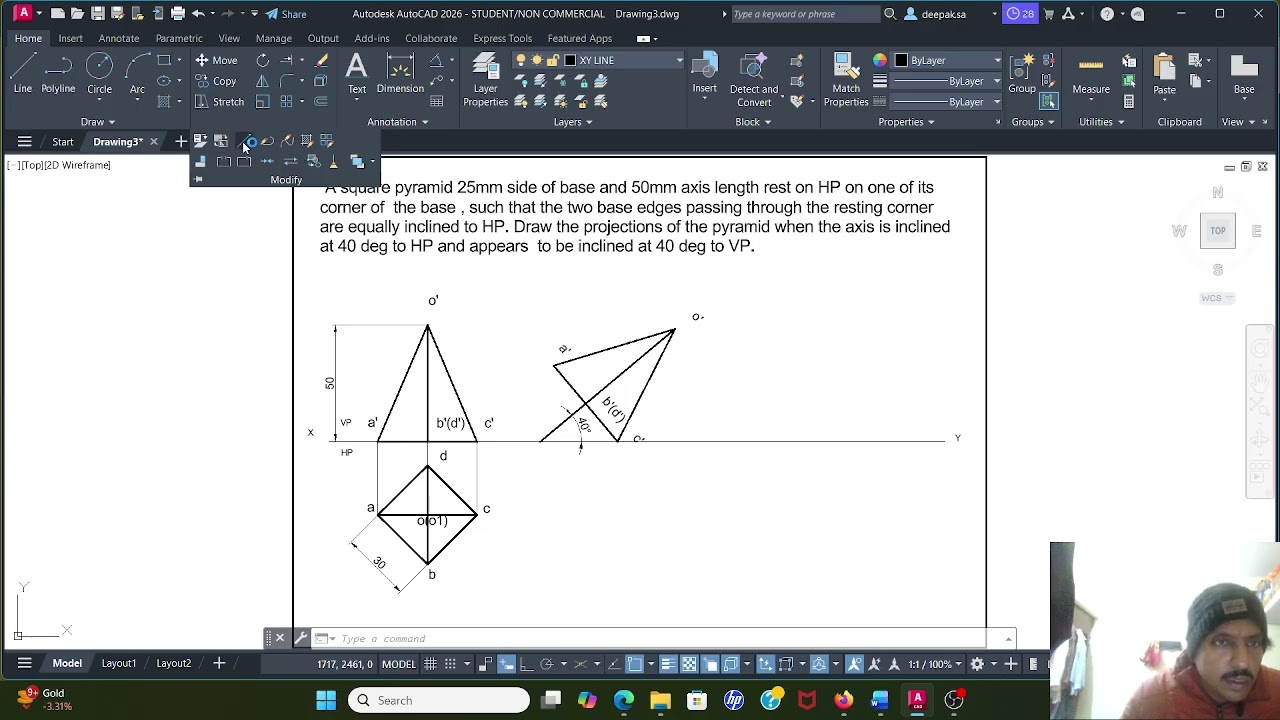Image resolution: width=1280 pixels, height=720 pixels.
Task: Click the Stretch tool
Action: tap(219, 102)
